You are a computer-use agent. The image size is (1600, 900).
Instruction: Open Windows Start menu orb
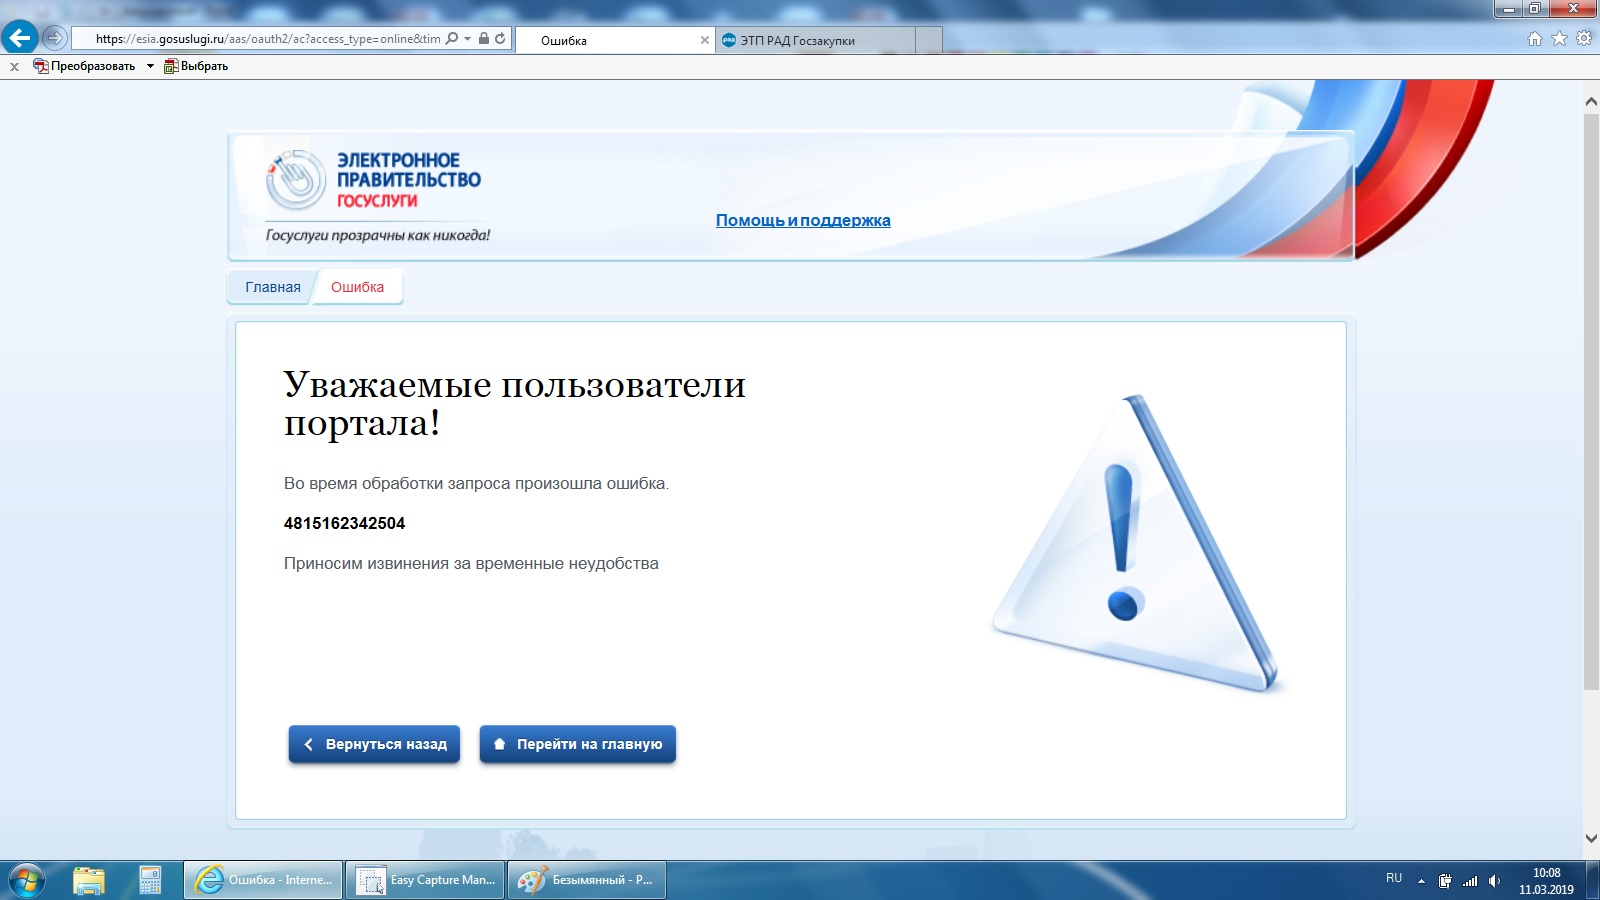coord(27,880)
